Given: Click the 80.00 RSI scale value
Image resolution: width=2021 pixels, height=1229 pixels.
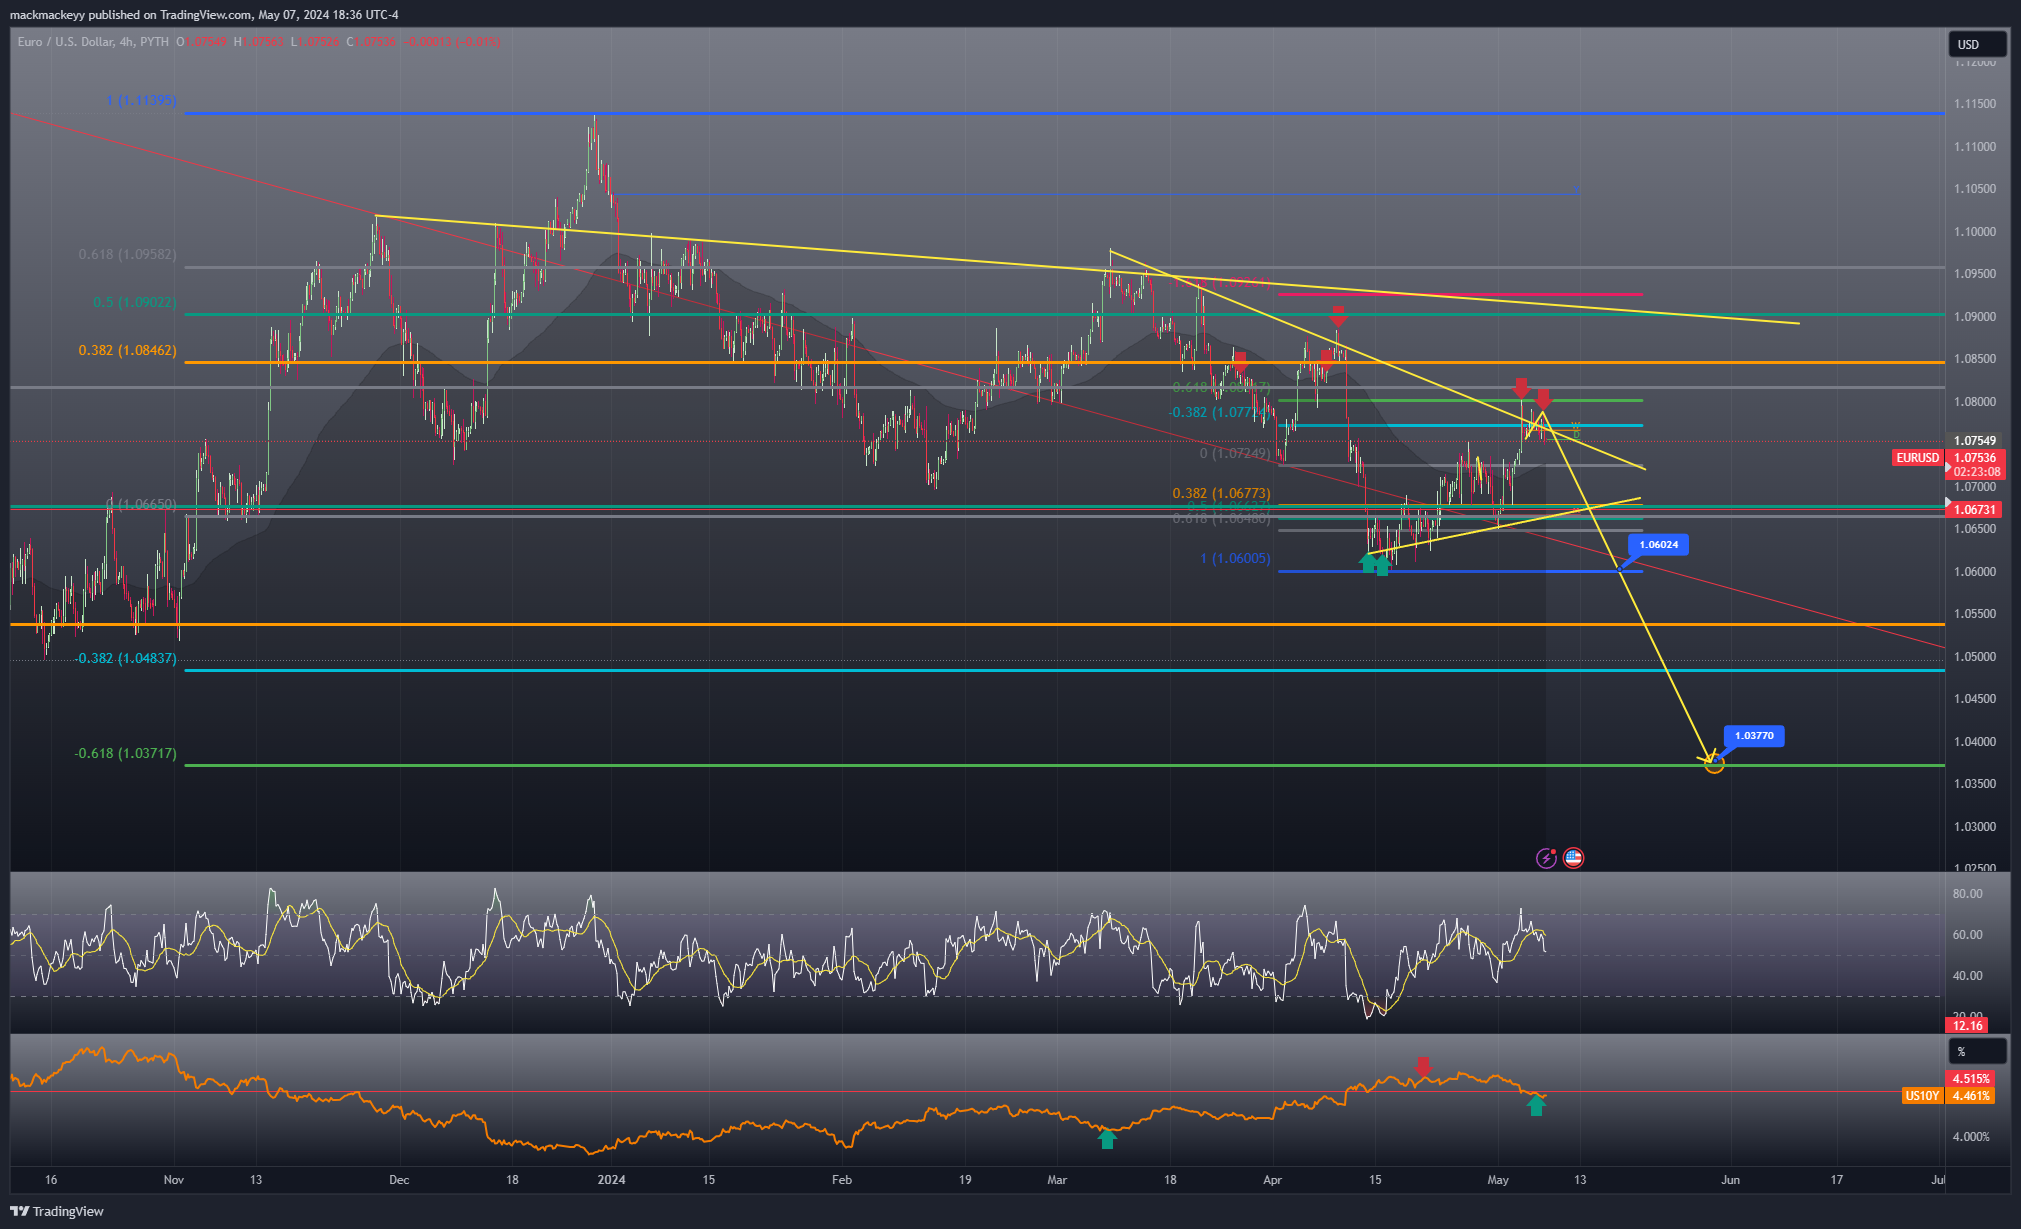Looking at the screenshot, I should 1968,894.
